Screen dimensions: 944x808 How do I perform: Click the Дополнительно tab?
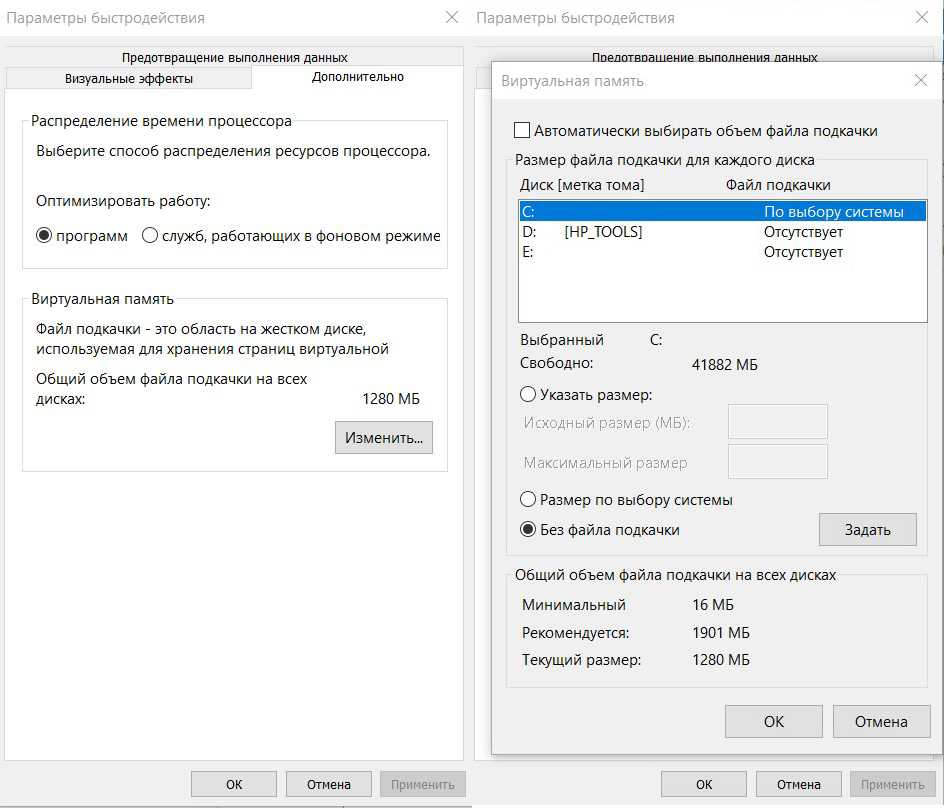pos(358,77)
